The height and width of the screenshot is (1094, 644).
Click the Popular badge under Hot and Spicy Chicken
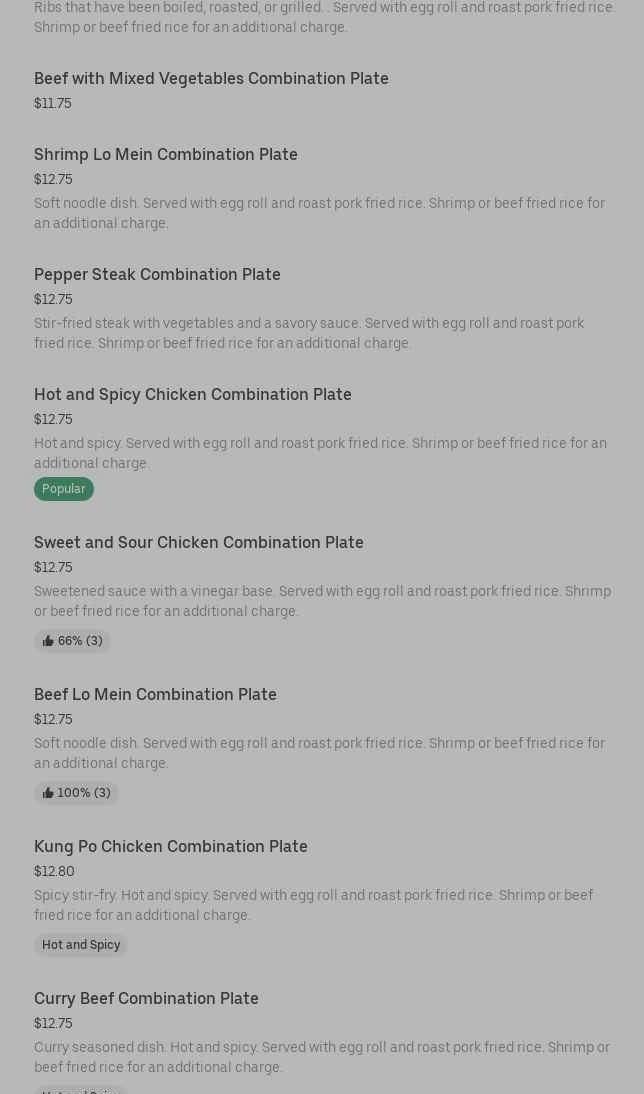pyautogui.click(x=63, y=489)
